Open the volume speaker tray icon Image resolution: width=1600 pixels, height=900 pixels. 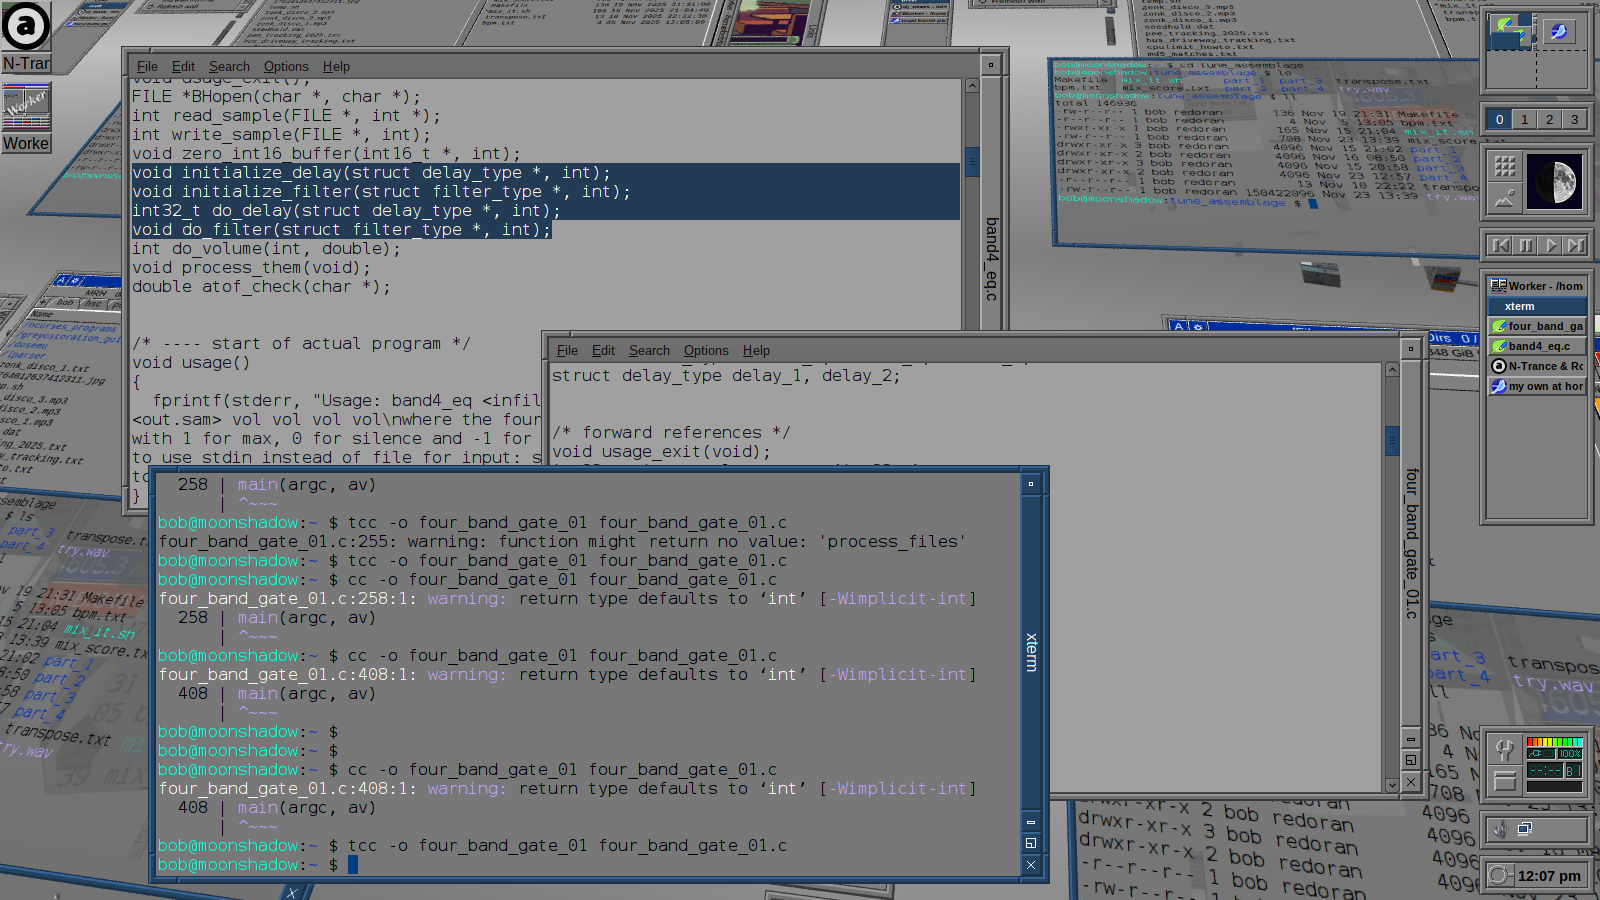1499,829
